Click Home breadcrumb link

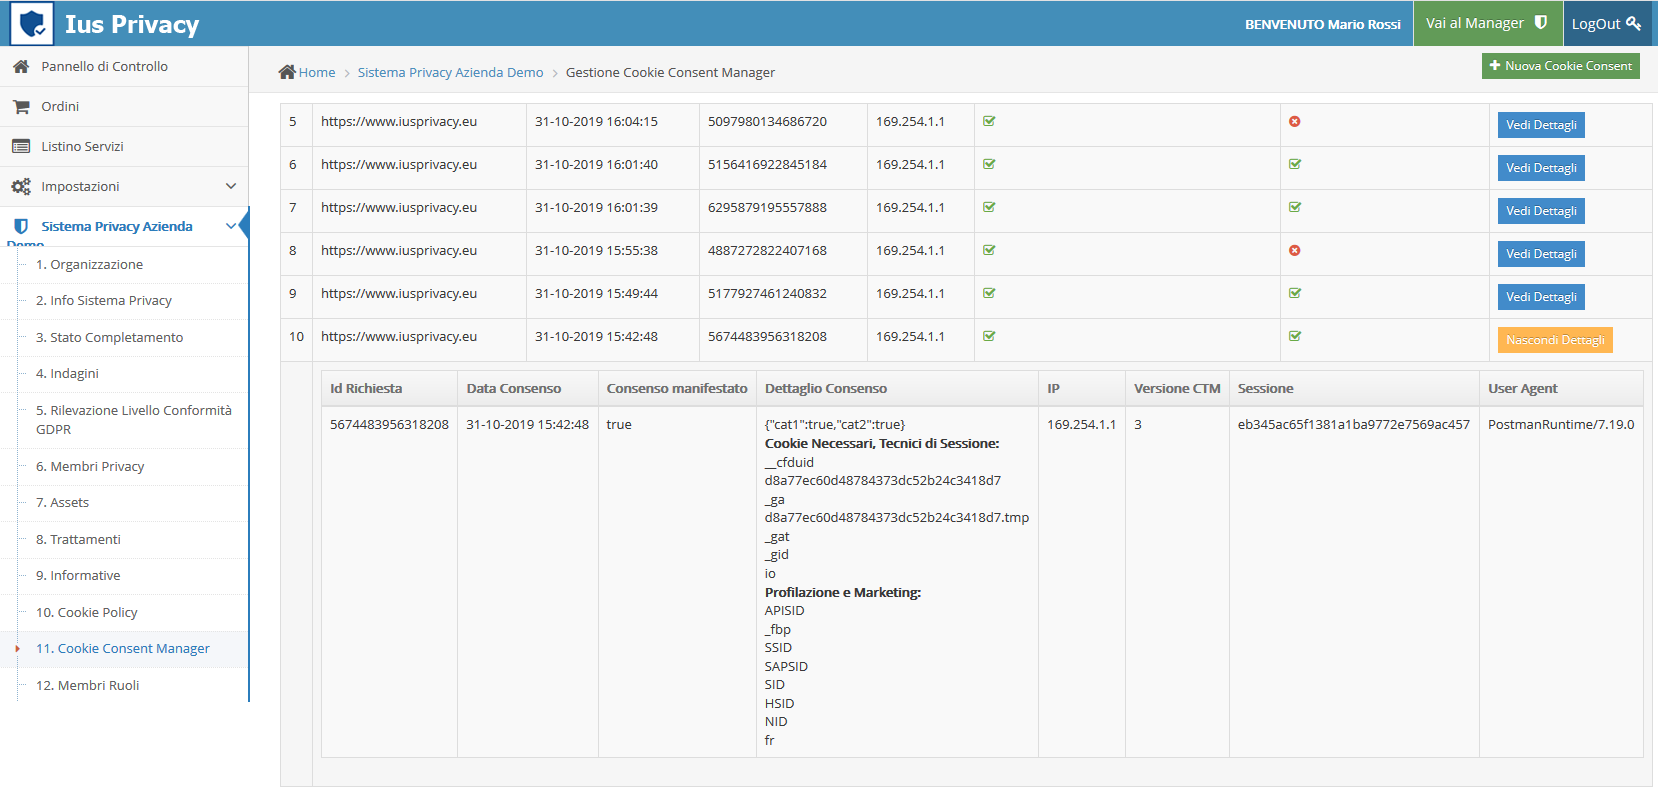tap(317, 72)
